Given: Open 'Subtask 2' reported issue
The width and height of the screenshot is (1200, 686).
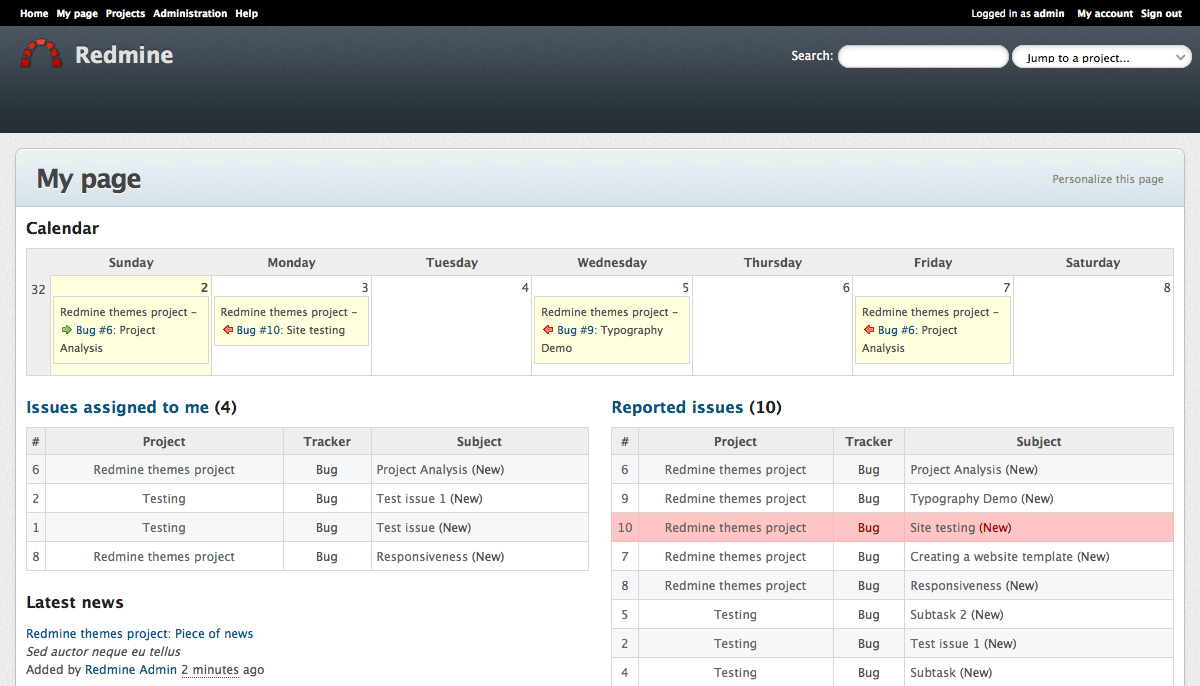Looking at the screenshot, I should click(938, 614).
